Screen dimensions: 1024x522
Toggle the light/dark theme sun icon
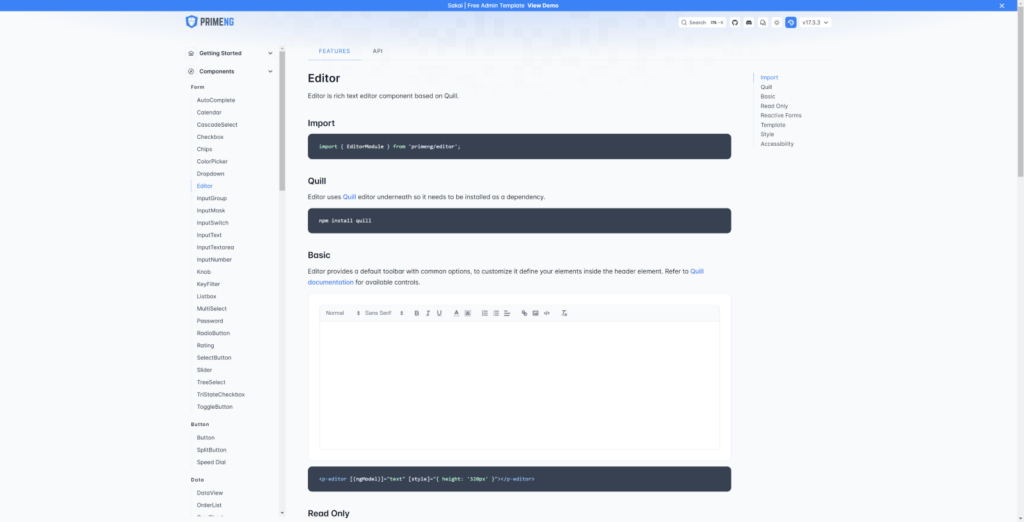[x=776, y=22]
